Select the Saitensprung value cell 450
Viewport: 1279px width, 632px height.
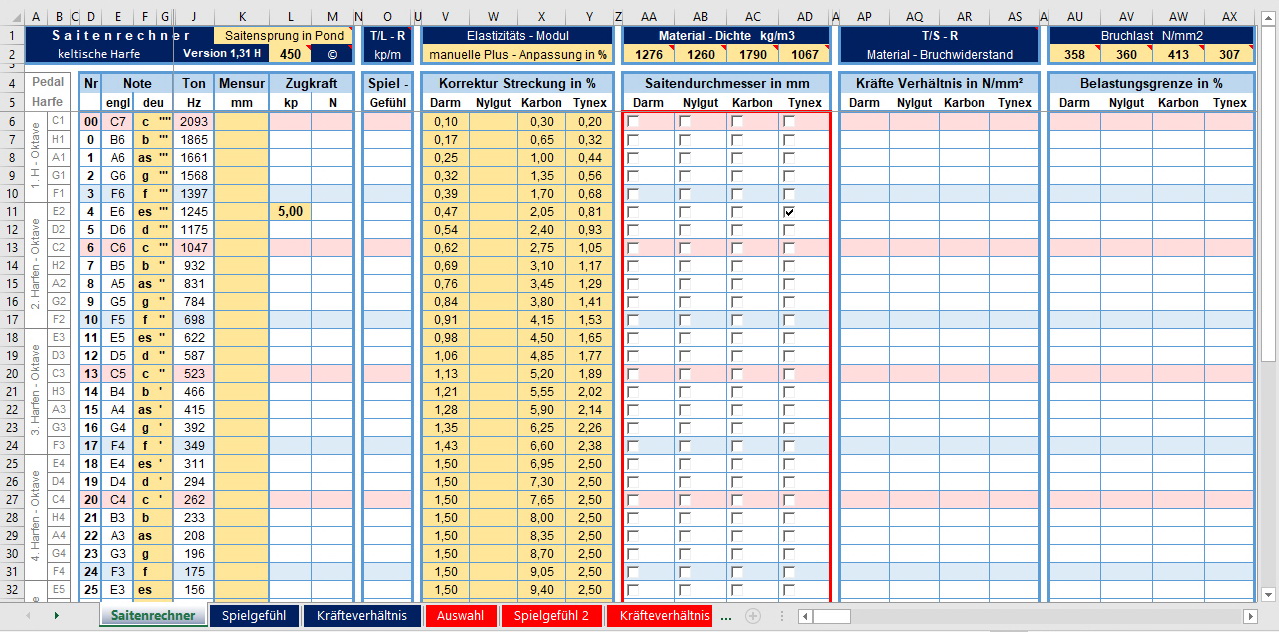pyautogui.click(x=290, y=54)
